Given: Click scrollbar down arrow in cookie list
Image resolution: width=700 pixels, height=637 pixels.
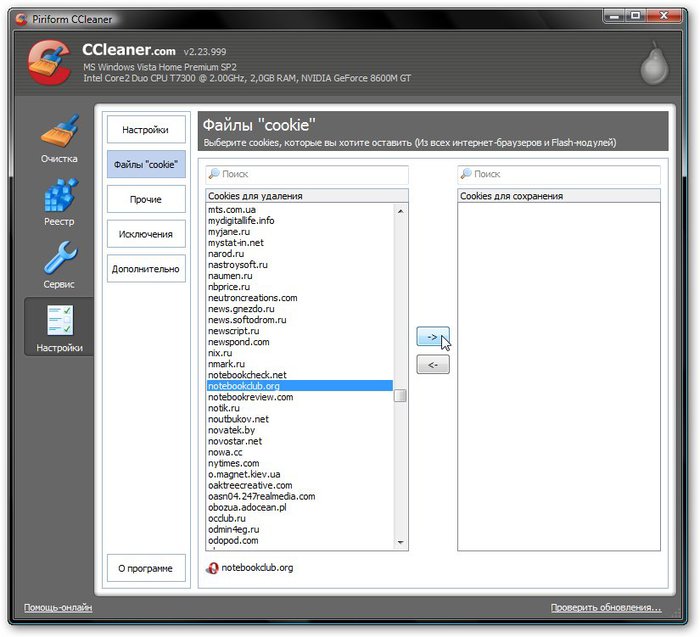Looking at the screenshot, I should (x=400, y=542).
